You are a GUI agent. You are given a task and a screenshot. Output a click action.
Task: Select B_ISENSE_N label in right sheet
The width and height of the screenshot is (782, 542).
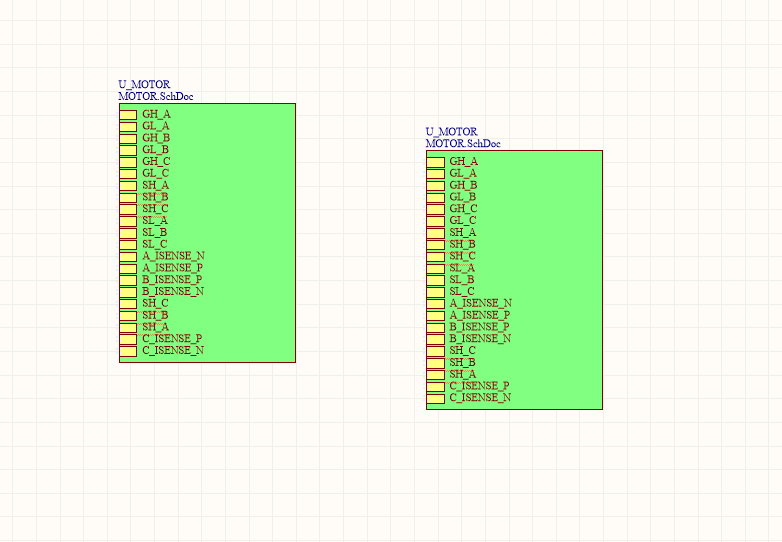(480, 339)
